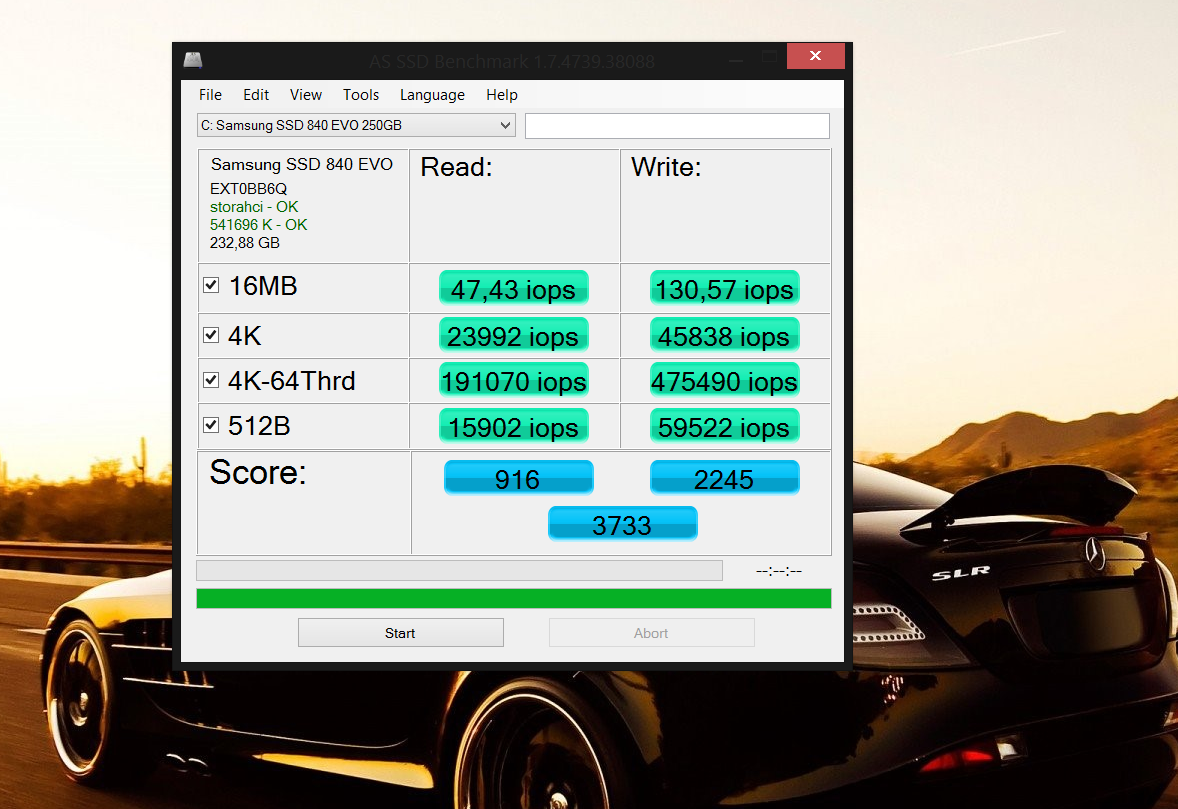Open the View menu
This screenshot has height=809, width=1178.
[306, 95]
